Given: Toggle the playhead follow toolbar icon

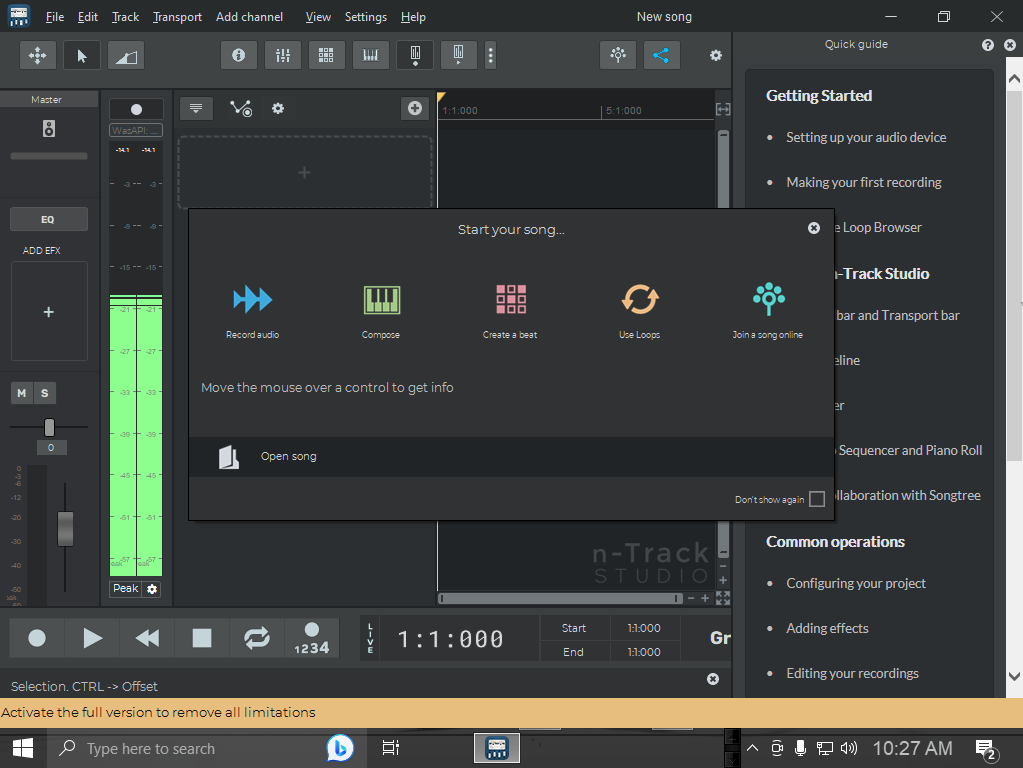Looking at the screenshot, I should [x=459, y=55].
